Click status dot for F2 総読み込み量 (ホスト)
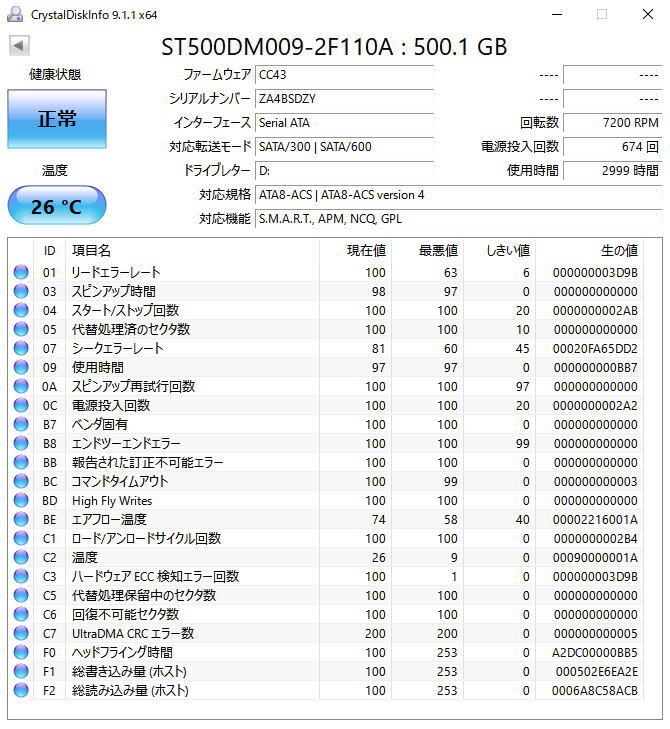The width and height of the screenshot is (670, 729). pyautogui.click(x=21, y=690)
